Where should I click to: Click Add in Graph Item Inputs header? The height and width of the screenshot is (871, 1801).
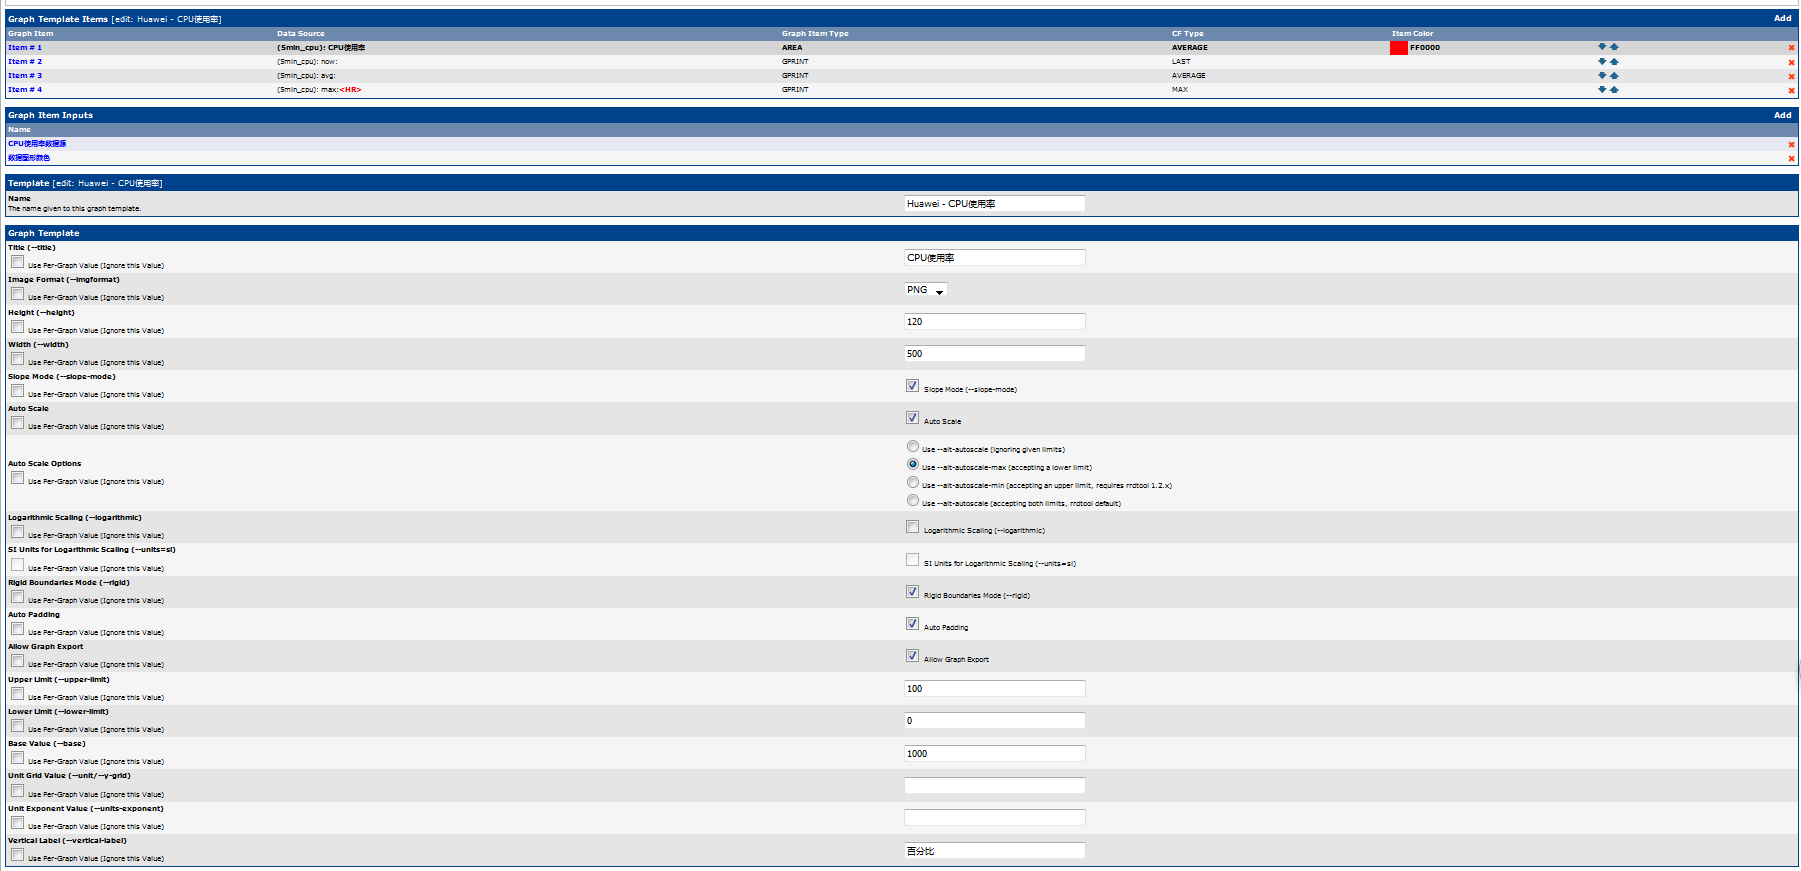pyautogui.click(x=1782, y=115)
